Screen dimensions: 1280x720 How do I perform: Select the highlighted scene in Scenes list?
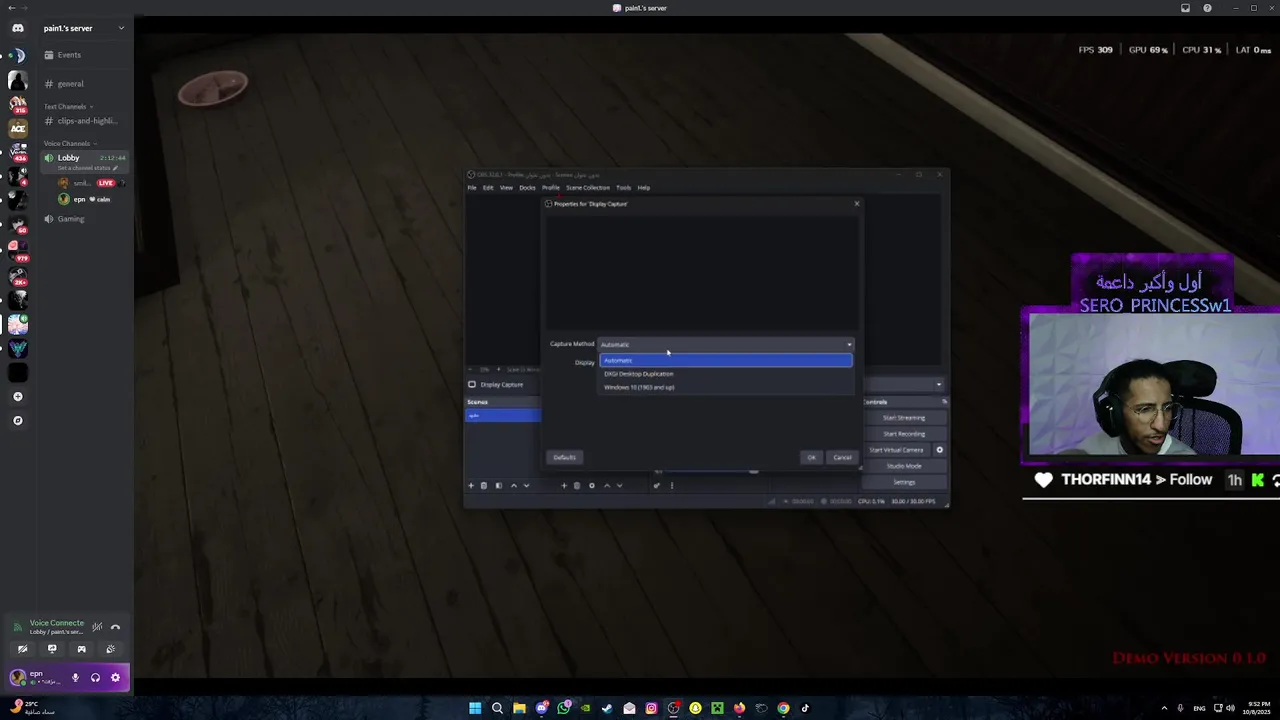[x=503, y=415]
